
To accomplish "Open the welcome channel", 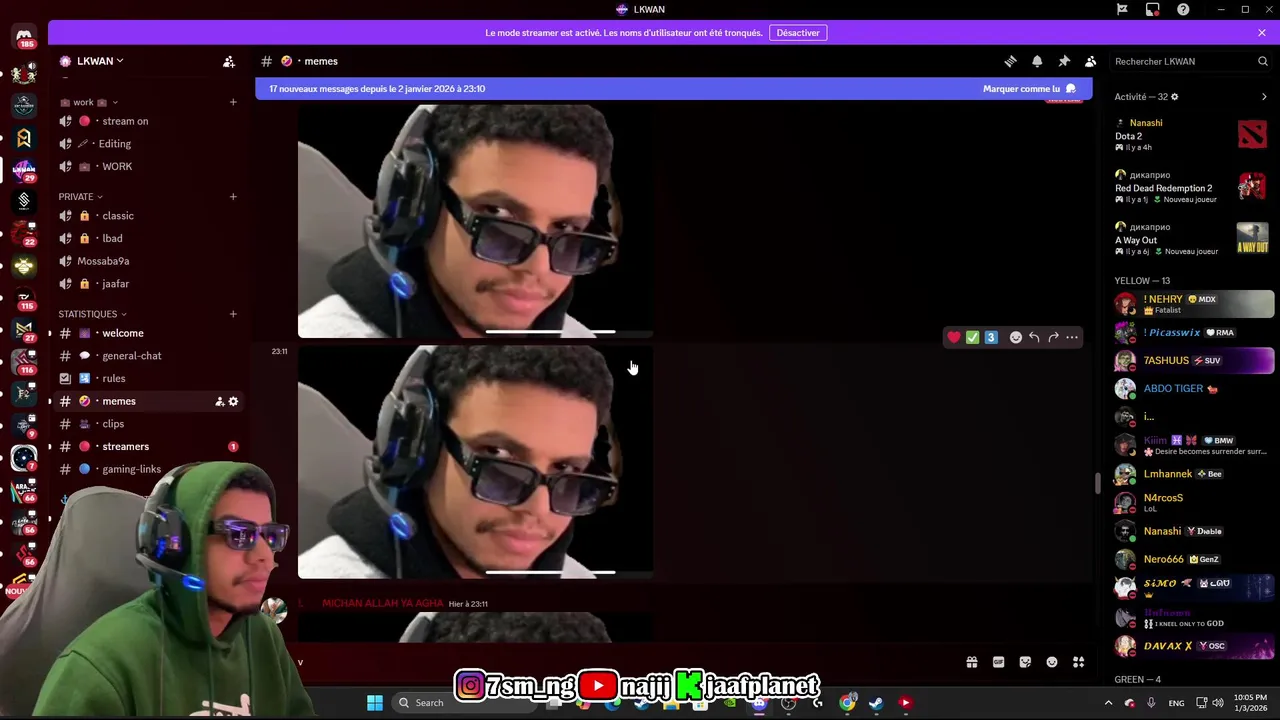I will tap(148, 333).
